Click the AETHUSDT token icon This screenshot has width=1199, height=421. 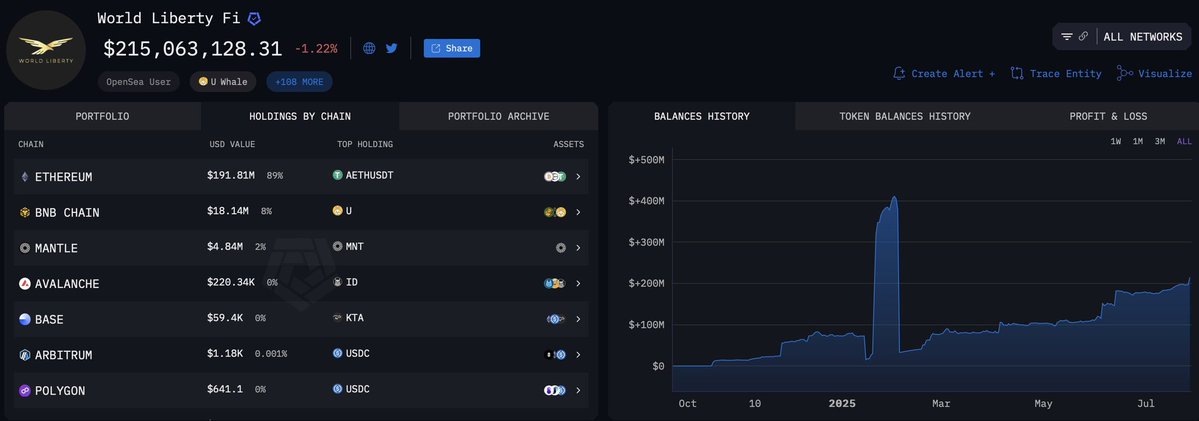[337, 175]
